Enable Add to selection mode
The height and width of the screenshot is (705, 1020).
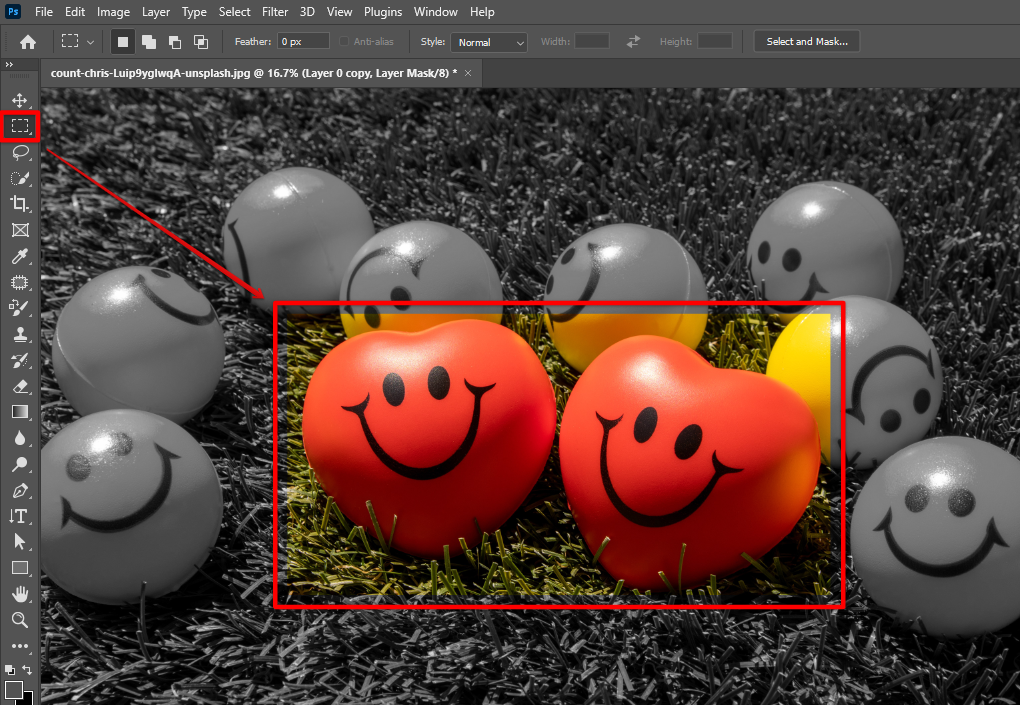[149, 42]
